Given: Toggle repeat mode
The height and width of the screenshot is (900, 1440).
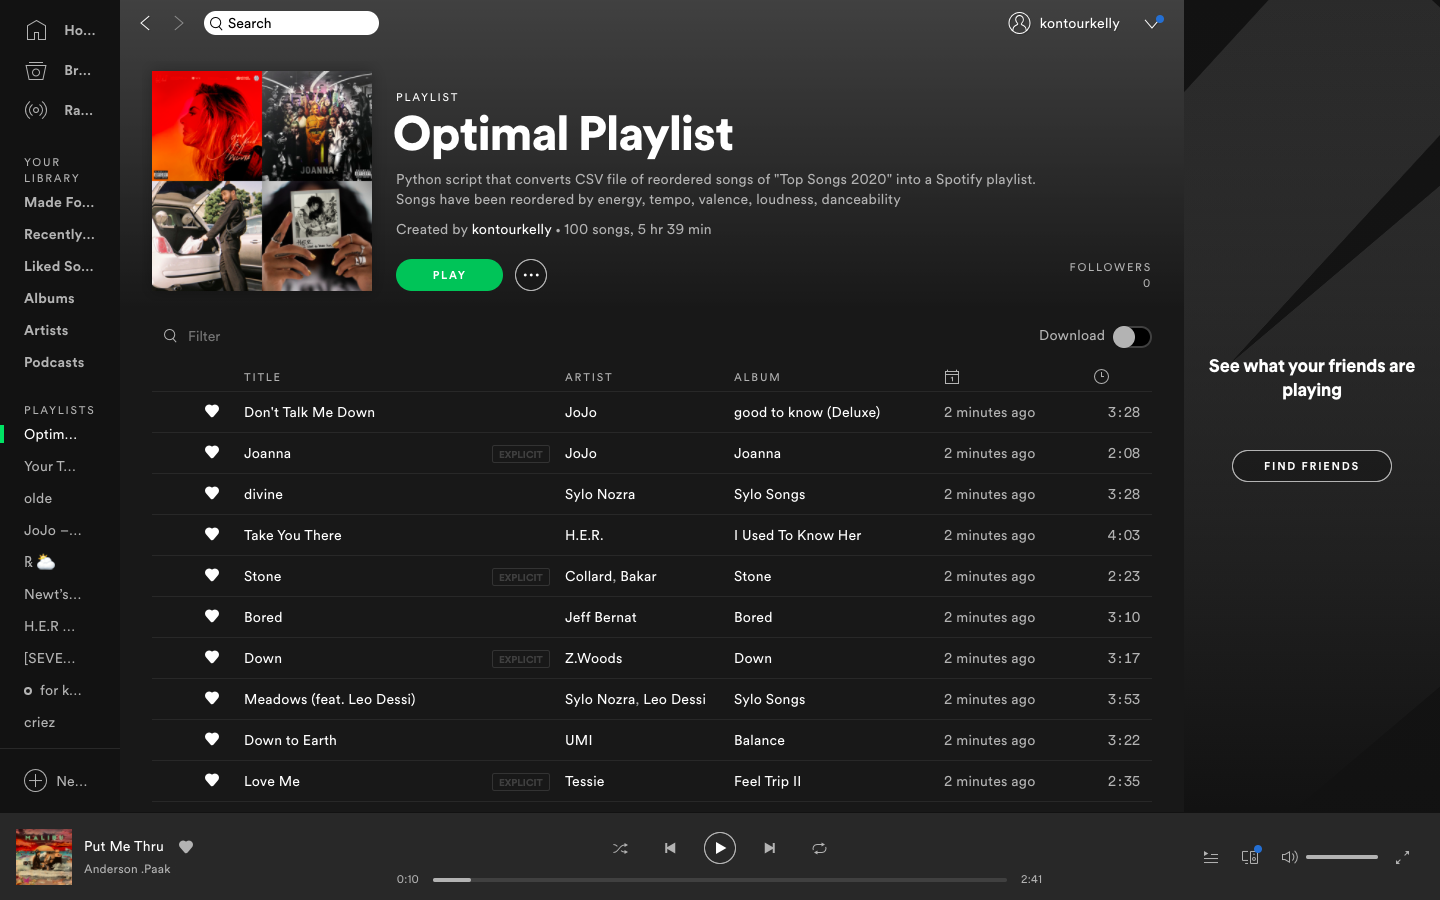Looking at the screenshot, I should click(819, 848).
